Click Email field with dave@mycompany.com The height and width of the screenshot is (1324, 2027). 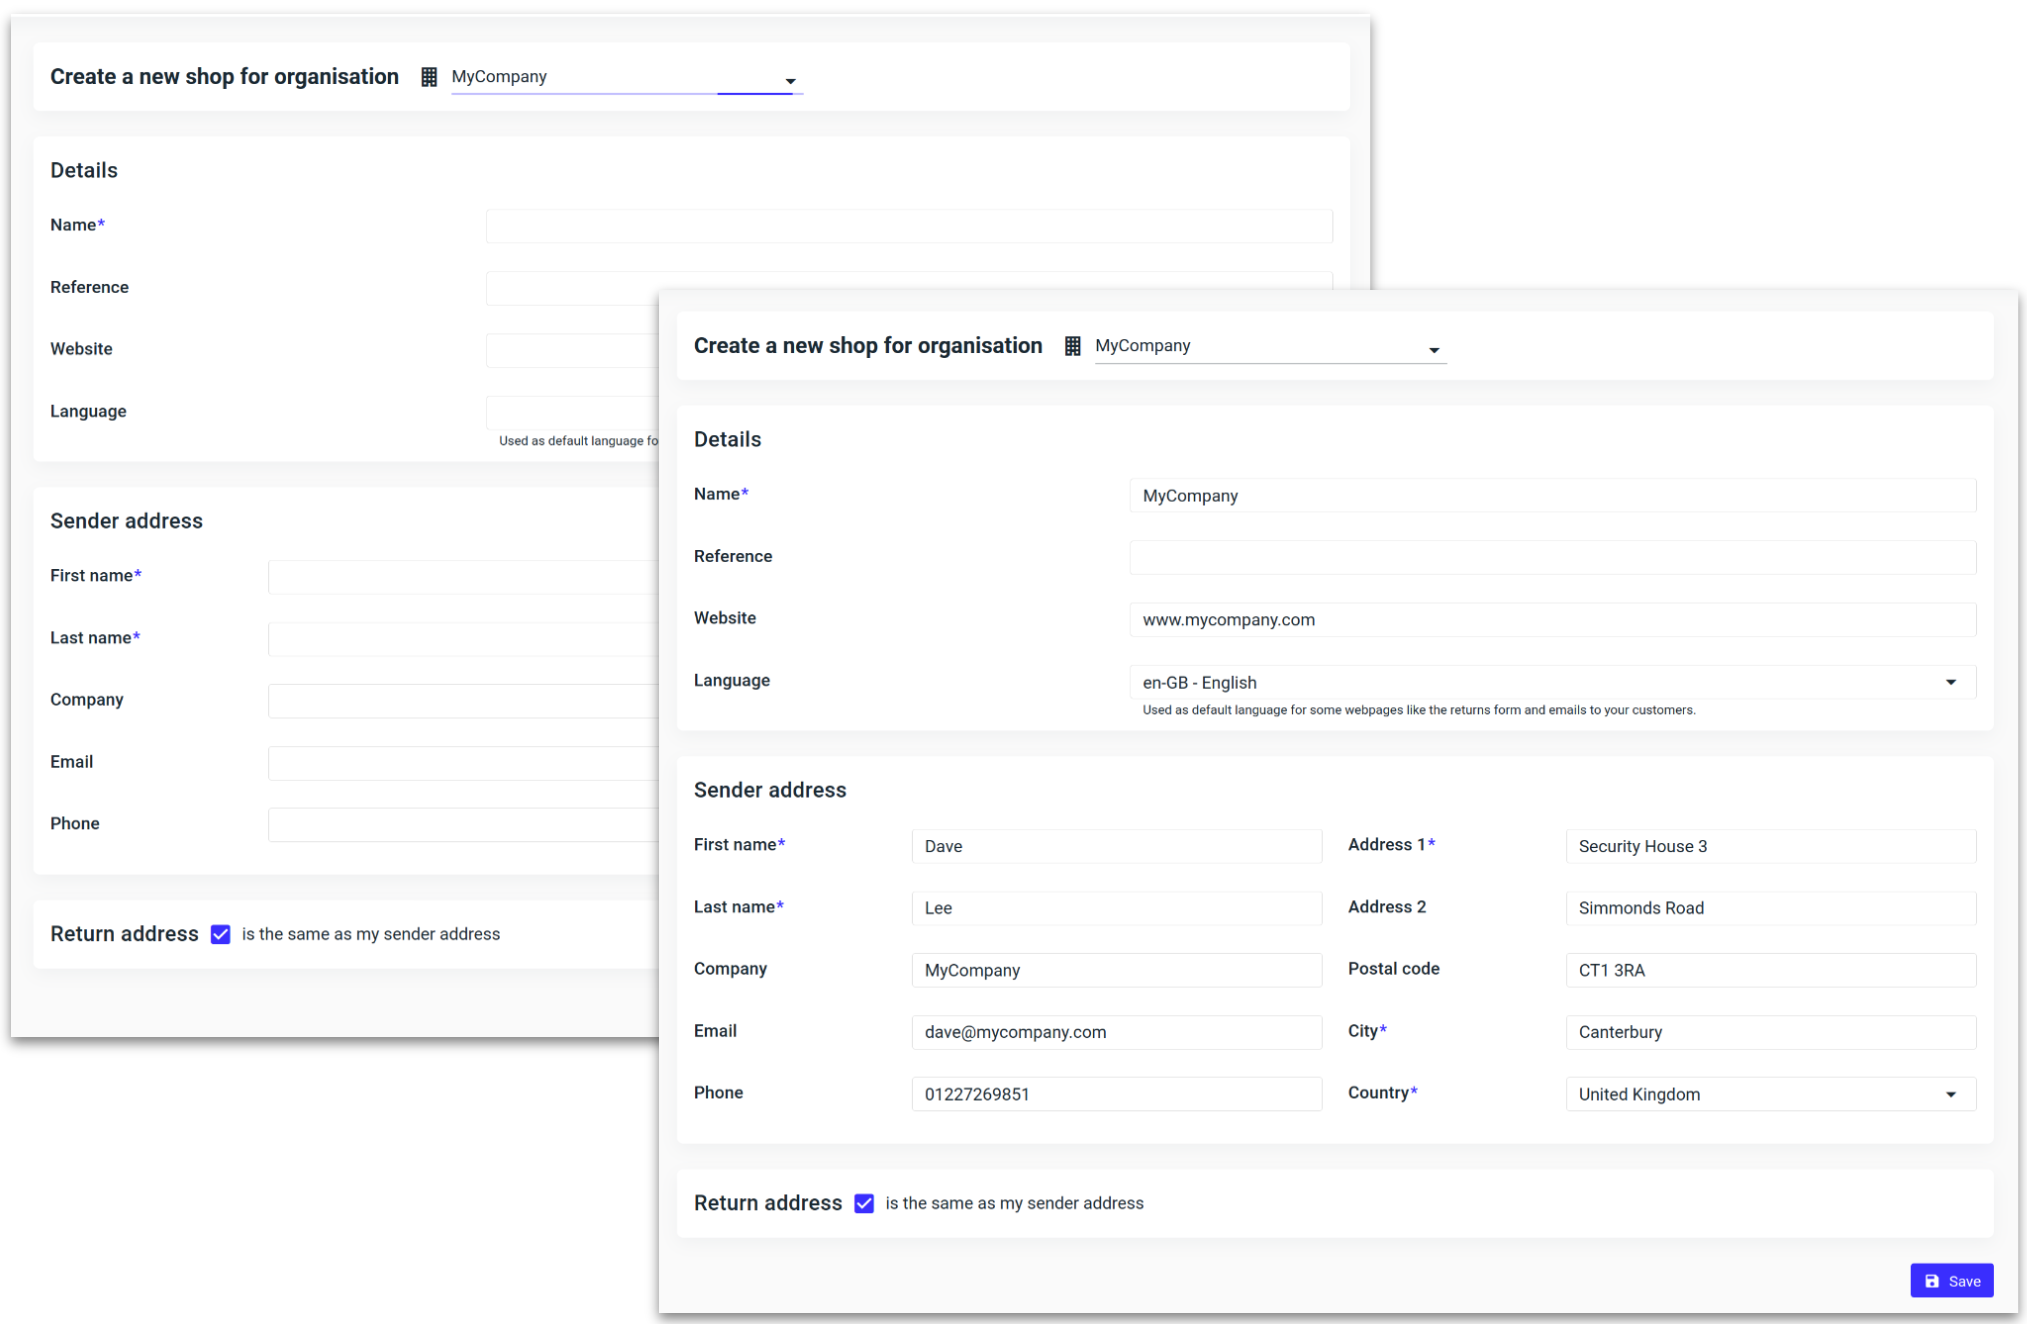1116,1032
